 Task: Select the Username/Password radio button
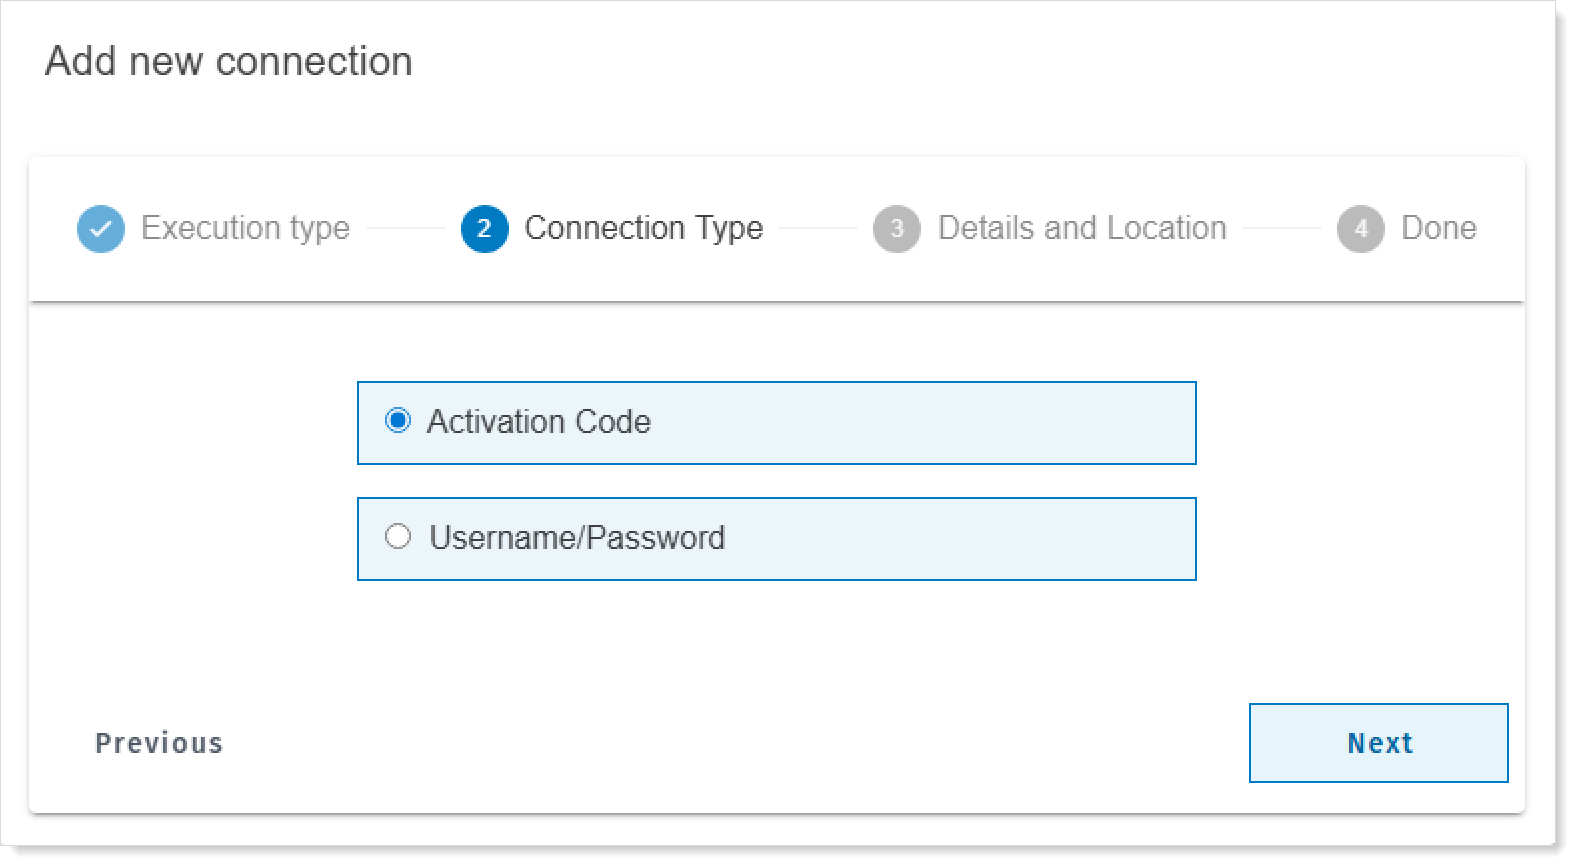click(x=398, y=537)
